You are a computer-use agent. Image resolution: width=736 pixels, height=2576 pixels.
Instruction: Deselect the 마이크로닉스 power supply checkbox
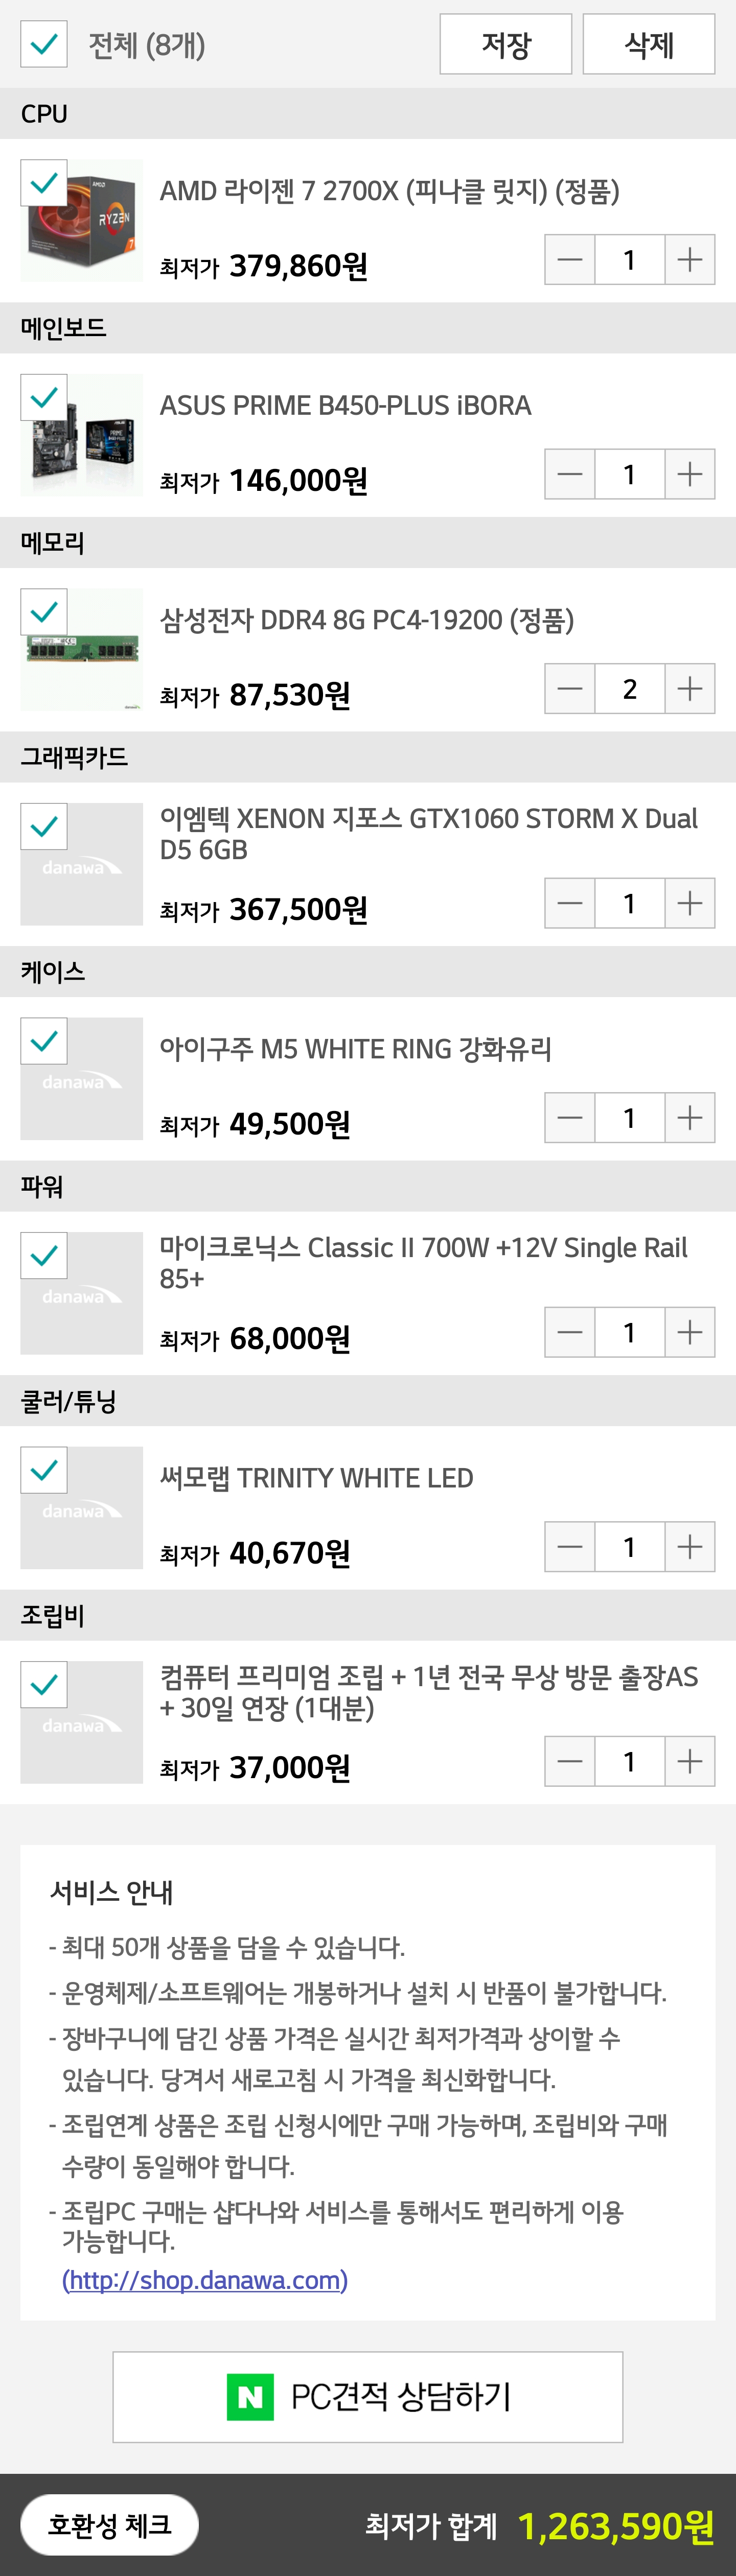[x=44, y=1256]
